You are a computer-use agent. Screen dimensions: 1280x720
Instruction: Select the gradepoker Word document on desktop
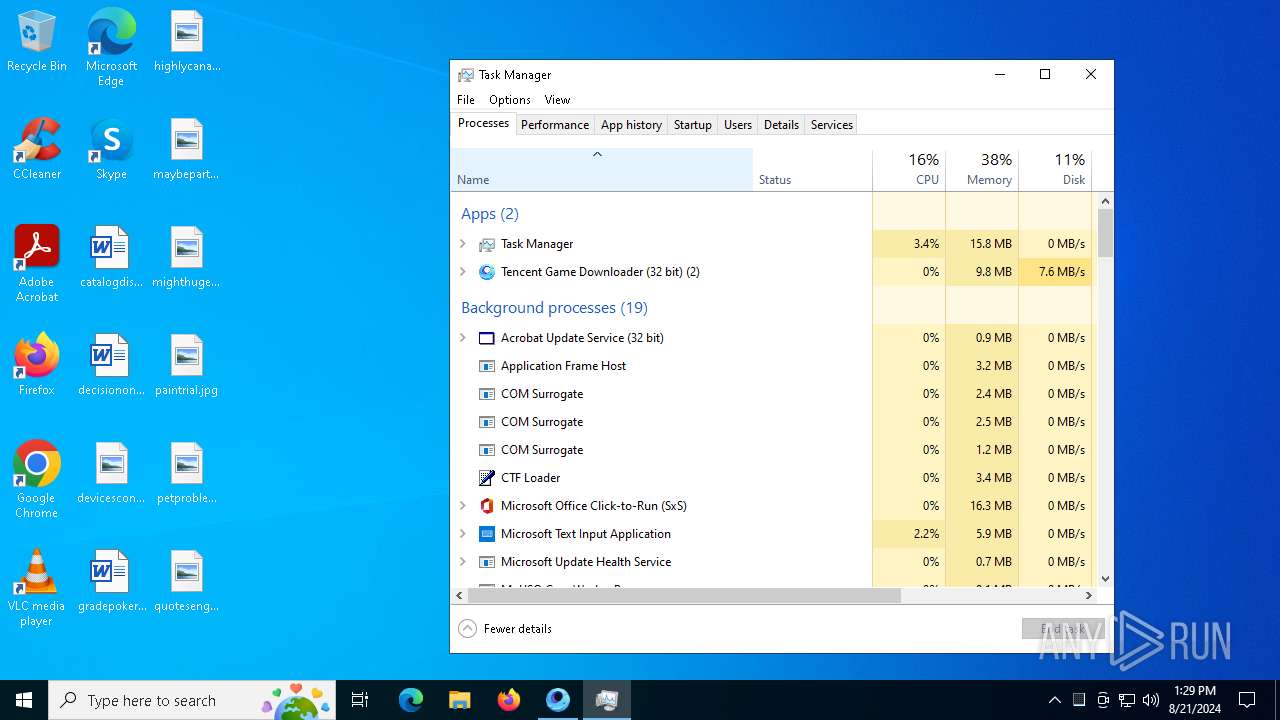tap(111, 582)
